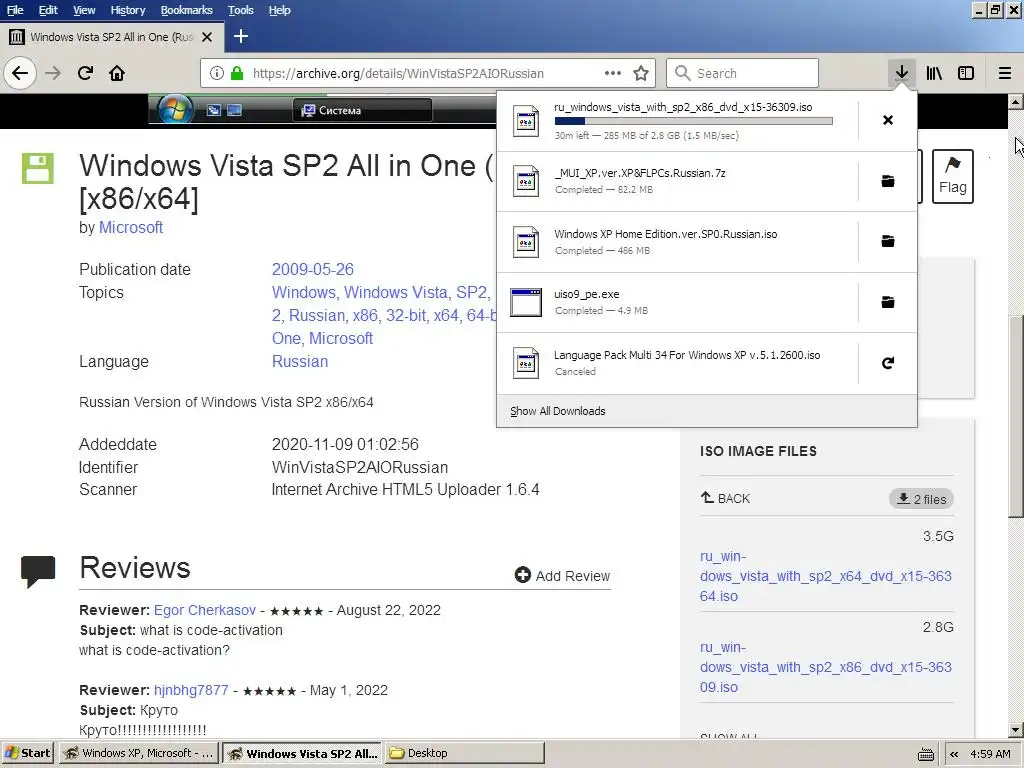Click the 4:59 AM taskbar clock

click(x=990, y=754)
